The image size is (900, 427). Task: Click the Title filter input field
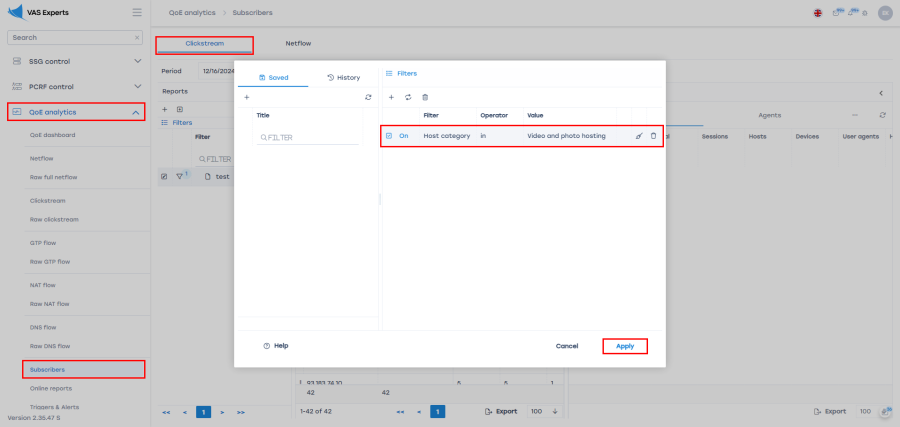[310, 137]
